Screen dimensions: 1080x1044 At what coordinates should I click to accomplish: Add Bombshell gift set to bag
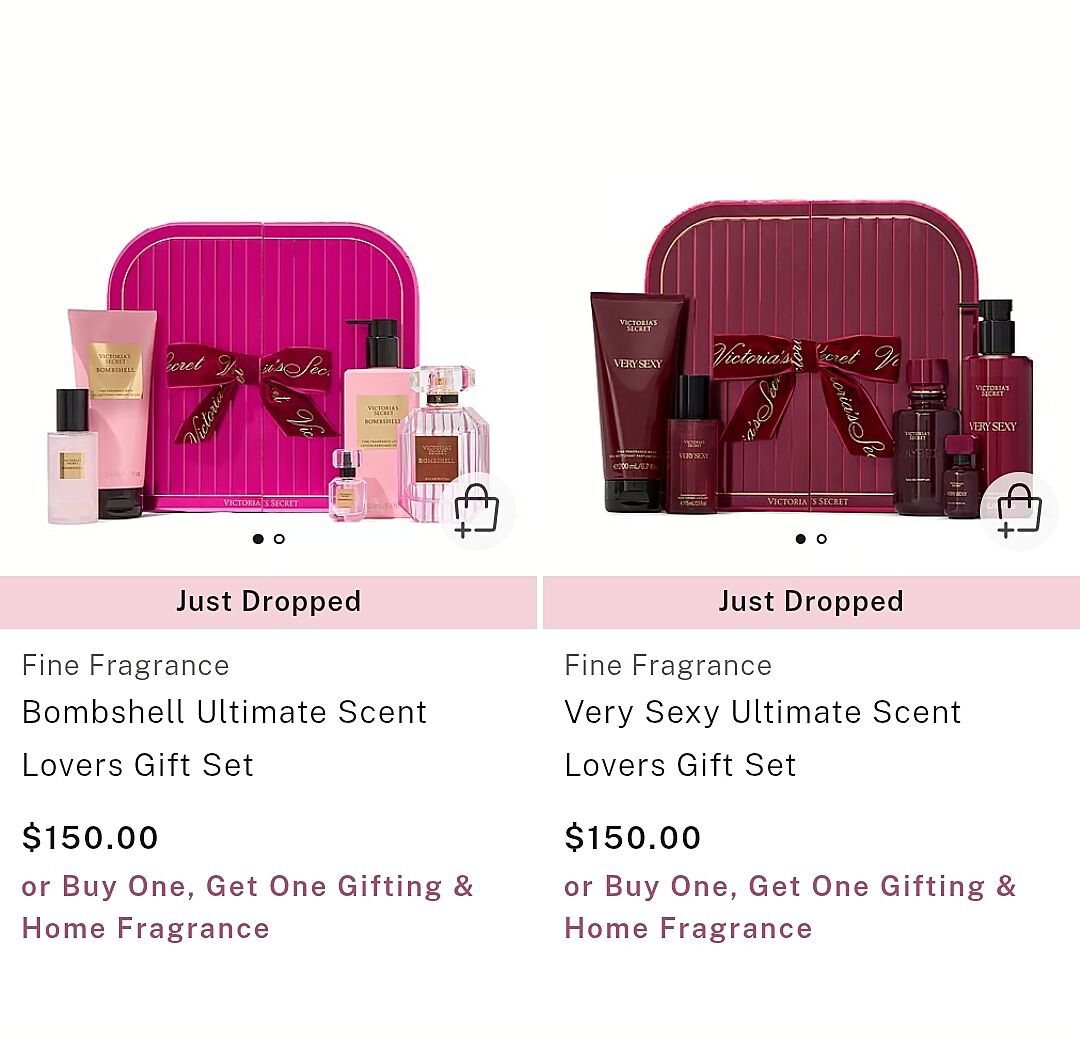pos(477,511)
